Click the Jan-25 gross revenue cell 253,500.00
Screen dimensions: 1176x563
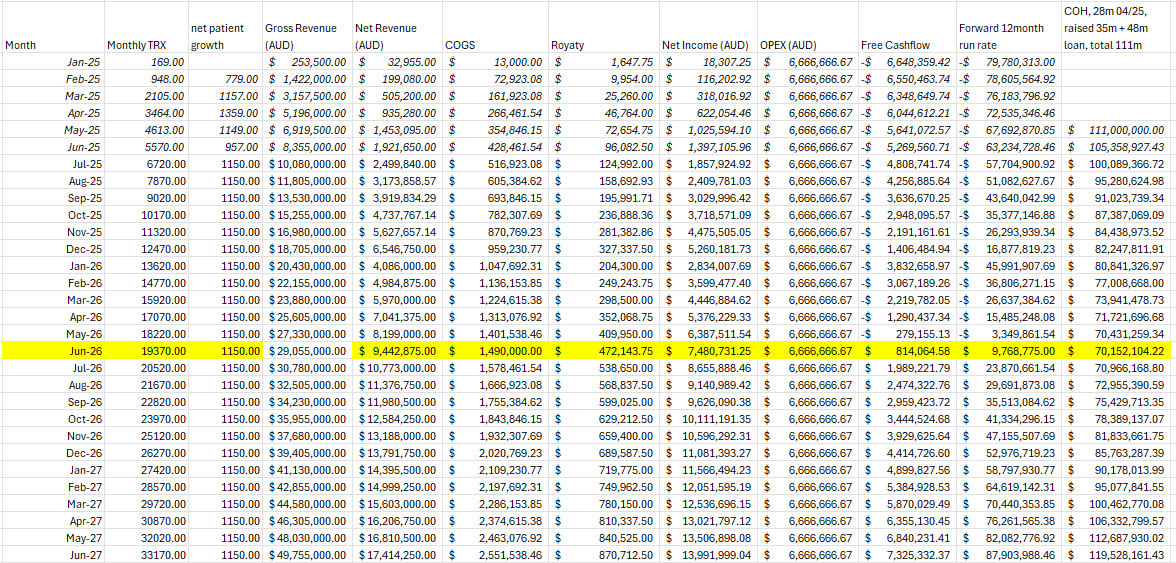pyautogui.click(x=306, y=61)
